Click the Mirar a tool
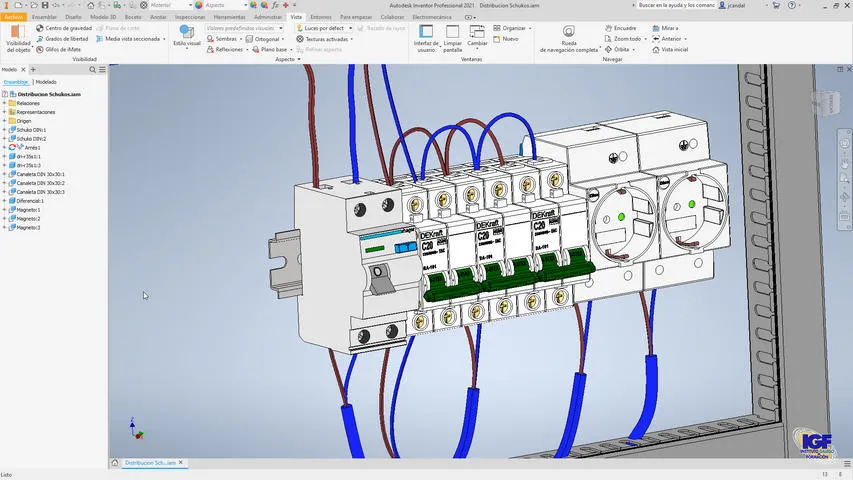 pos(665,28)
